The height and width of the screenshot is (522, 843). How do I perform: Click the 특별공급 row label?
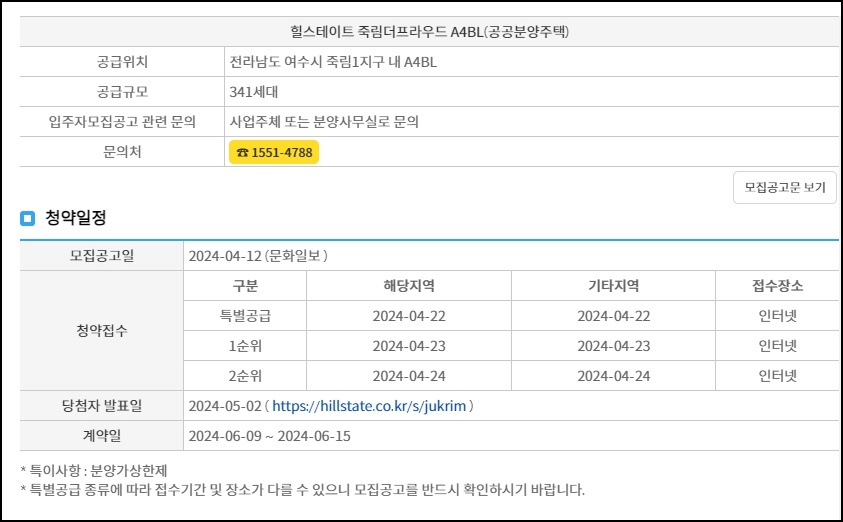point(245,316)
